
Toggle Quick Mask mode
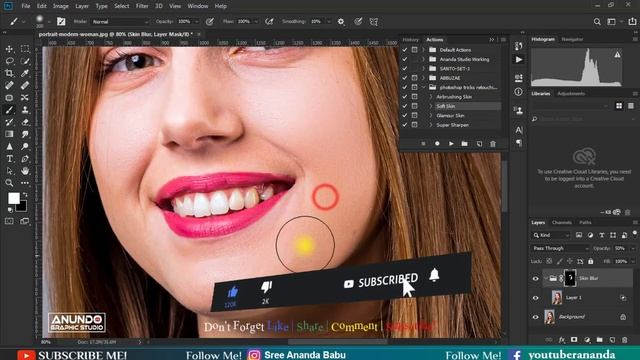(9, 221)
